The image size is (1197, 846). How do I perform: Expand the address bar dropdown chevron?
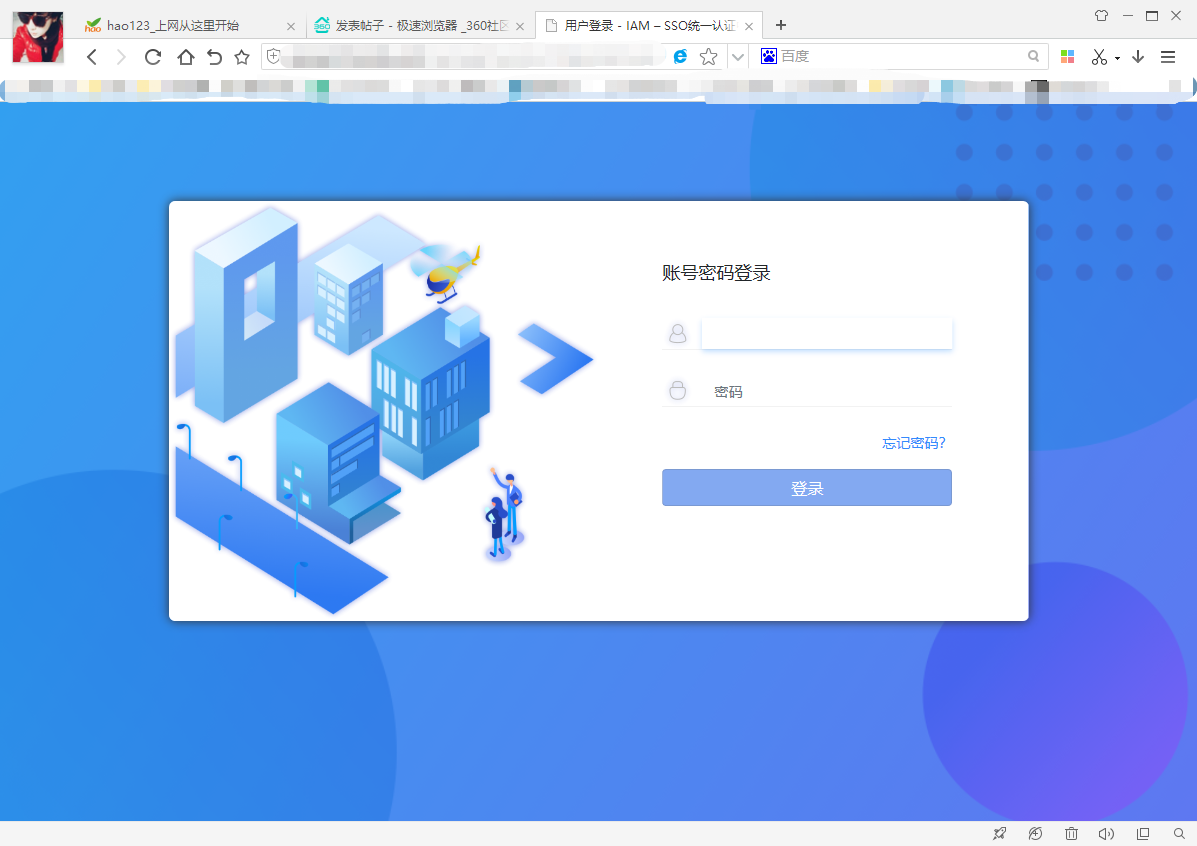tap(737, 57)
